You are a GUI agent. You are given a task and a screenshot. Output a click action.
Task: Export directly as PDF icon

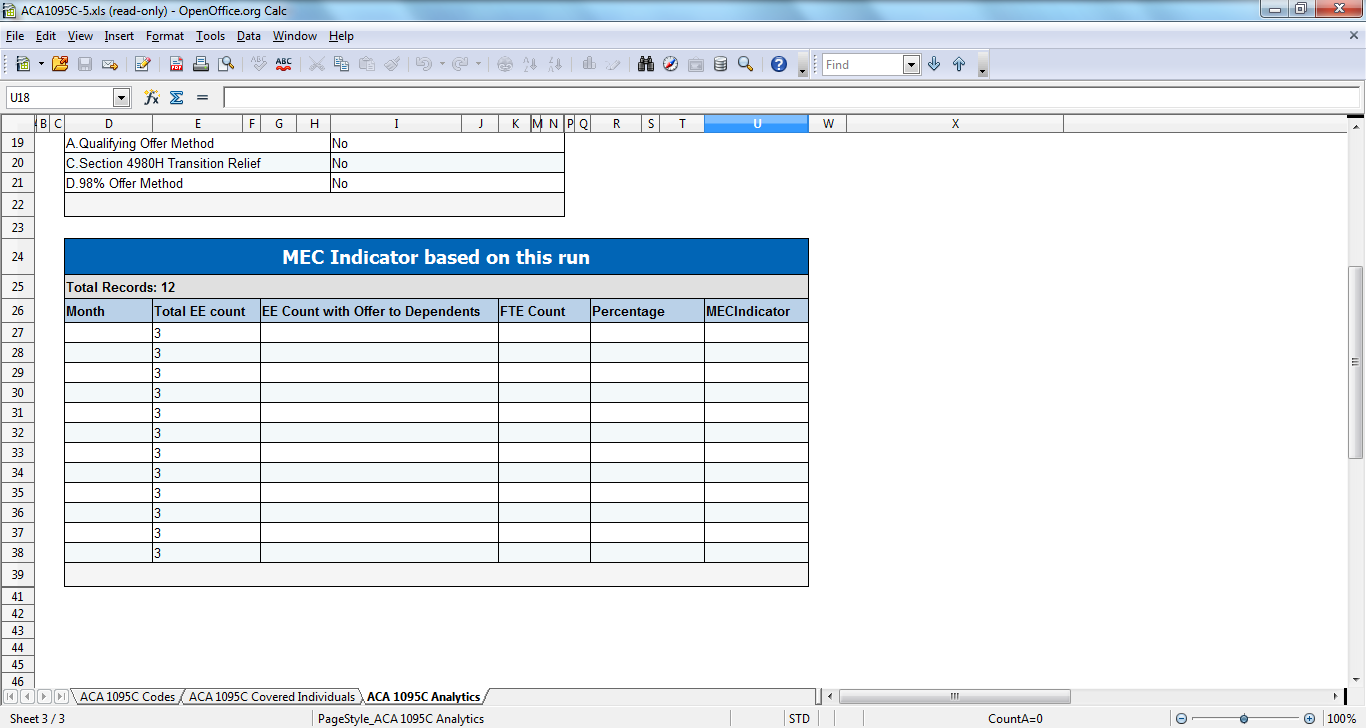(176, 64)
